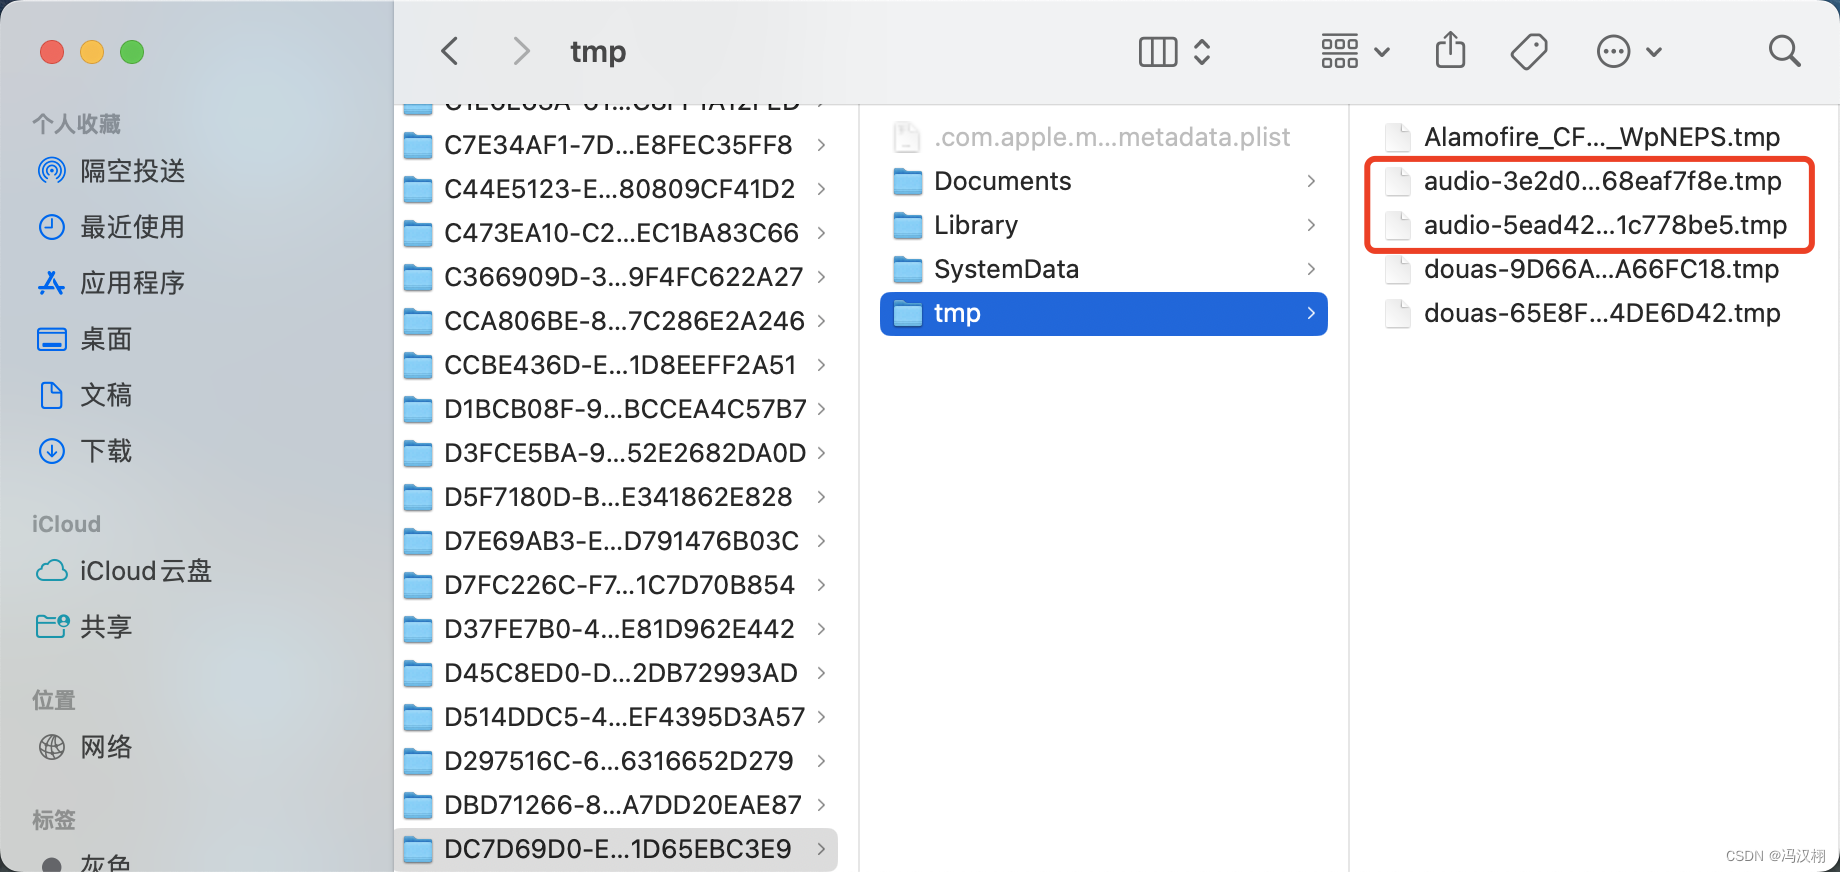This screenshot has width=1840, height=872.
Task: Select folder C473EA10-C2...EC1BA83C66
Action: coord(616,233)
